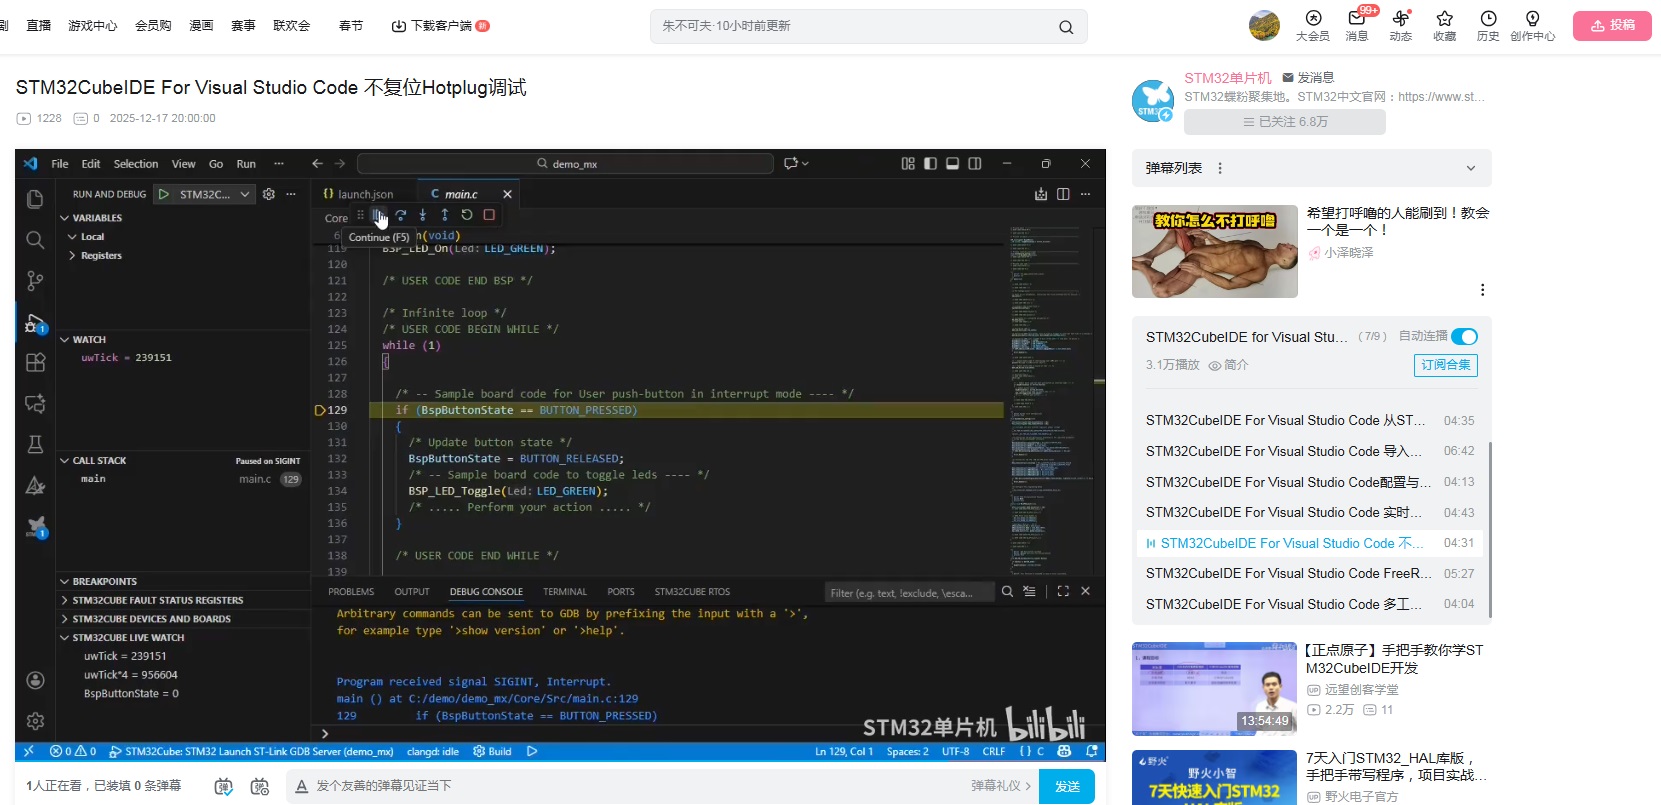Open 漫画 in the top navigation
This screenshot has height=805, width=1661.
(x=201, y=26)
